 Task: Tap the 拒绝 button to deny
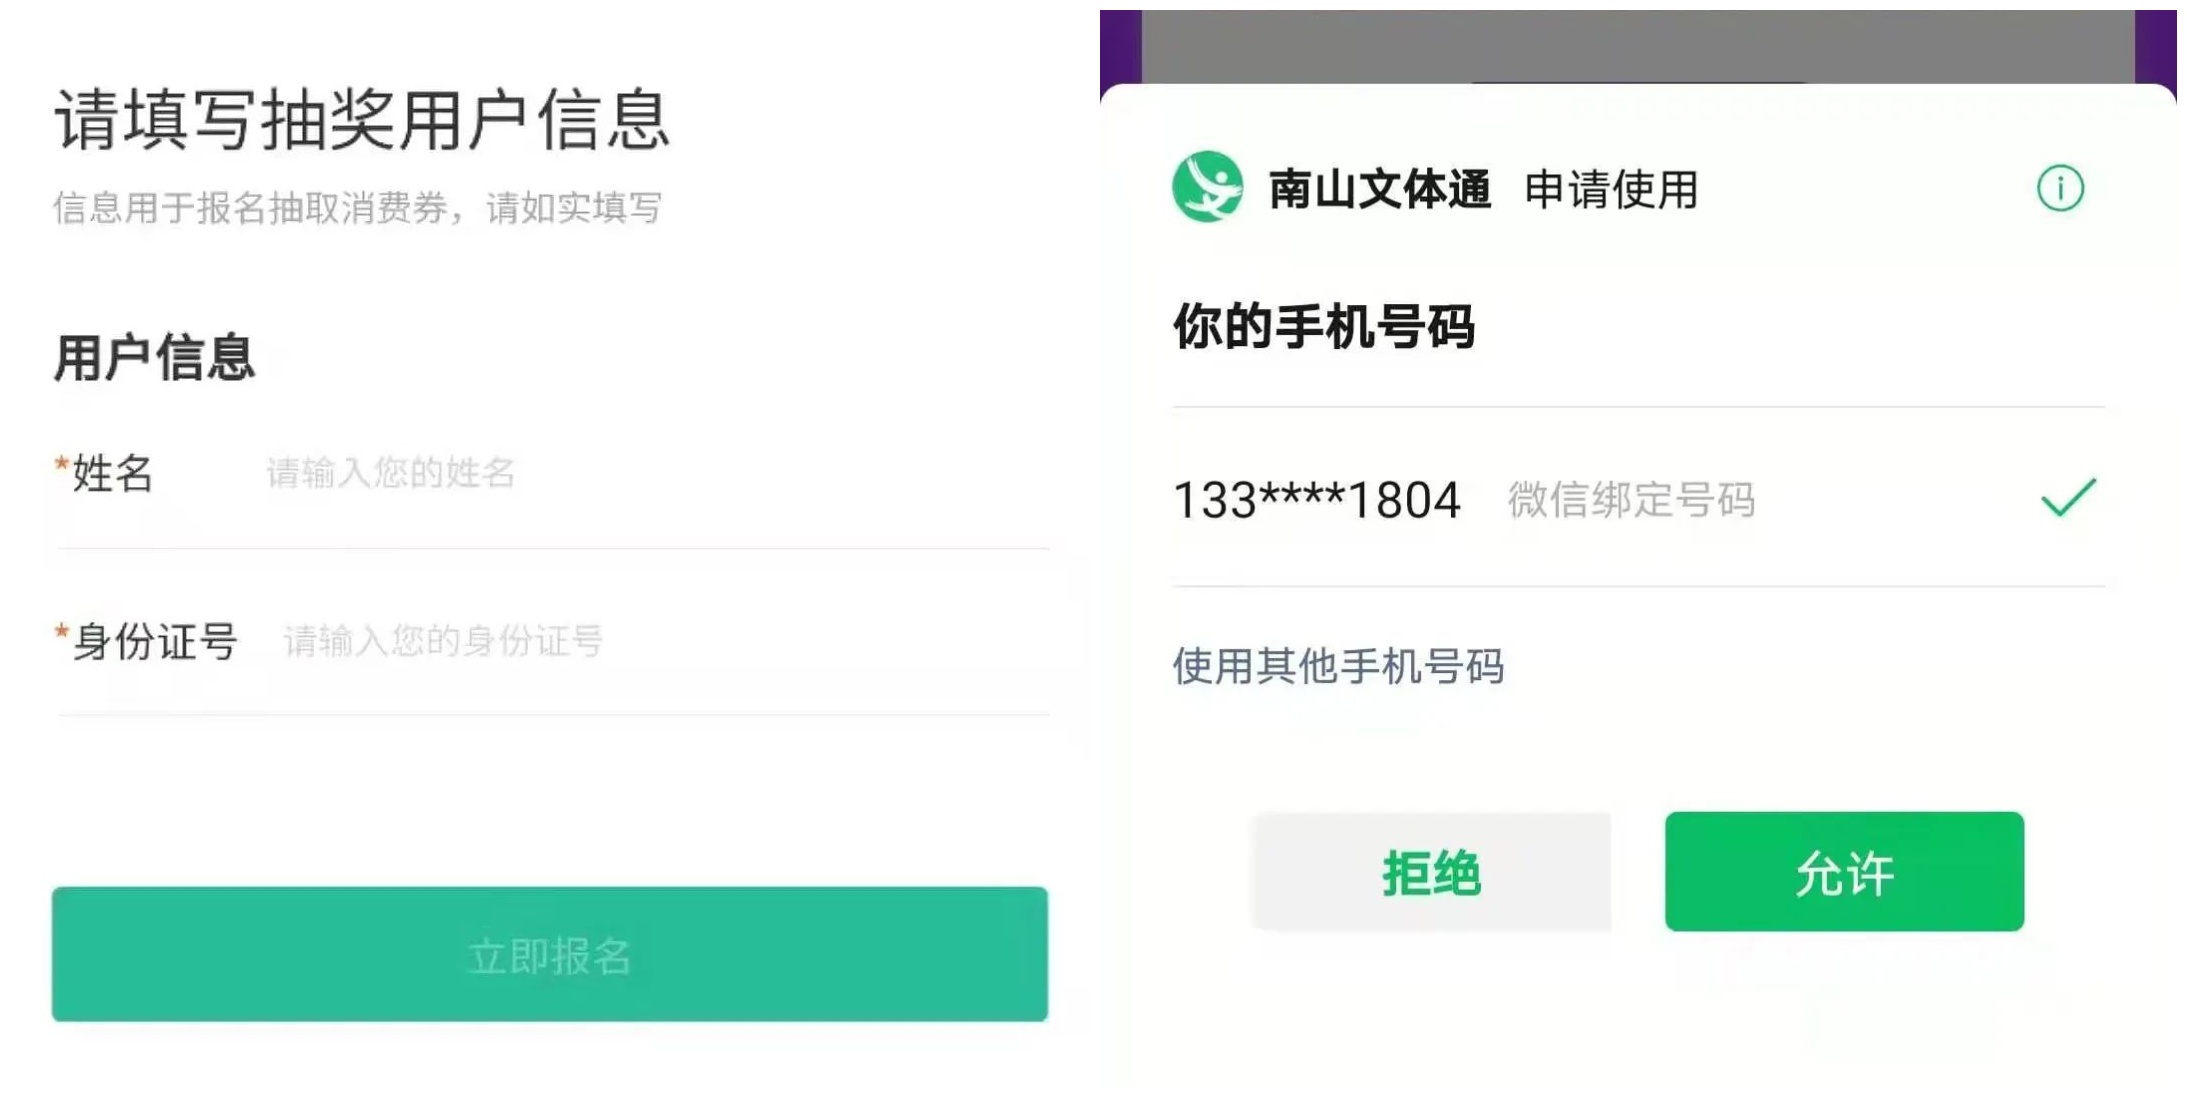click(1430, 872)
